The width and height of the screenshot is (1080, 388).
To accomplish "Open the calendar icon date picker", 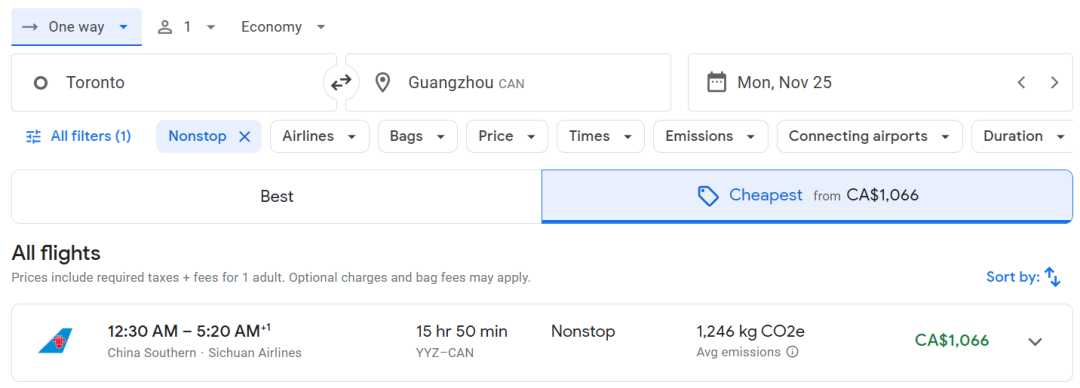I will point(717,83).
